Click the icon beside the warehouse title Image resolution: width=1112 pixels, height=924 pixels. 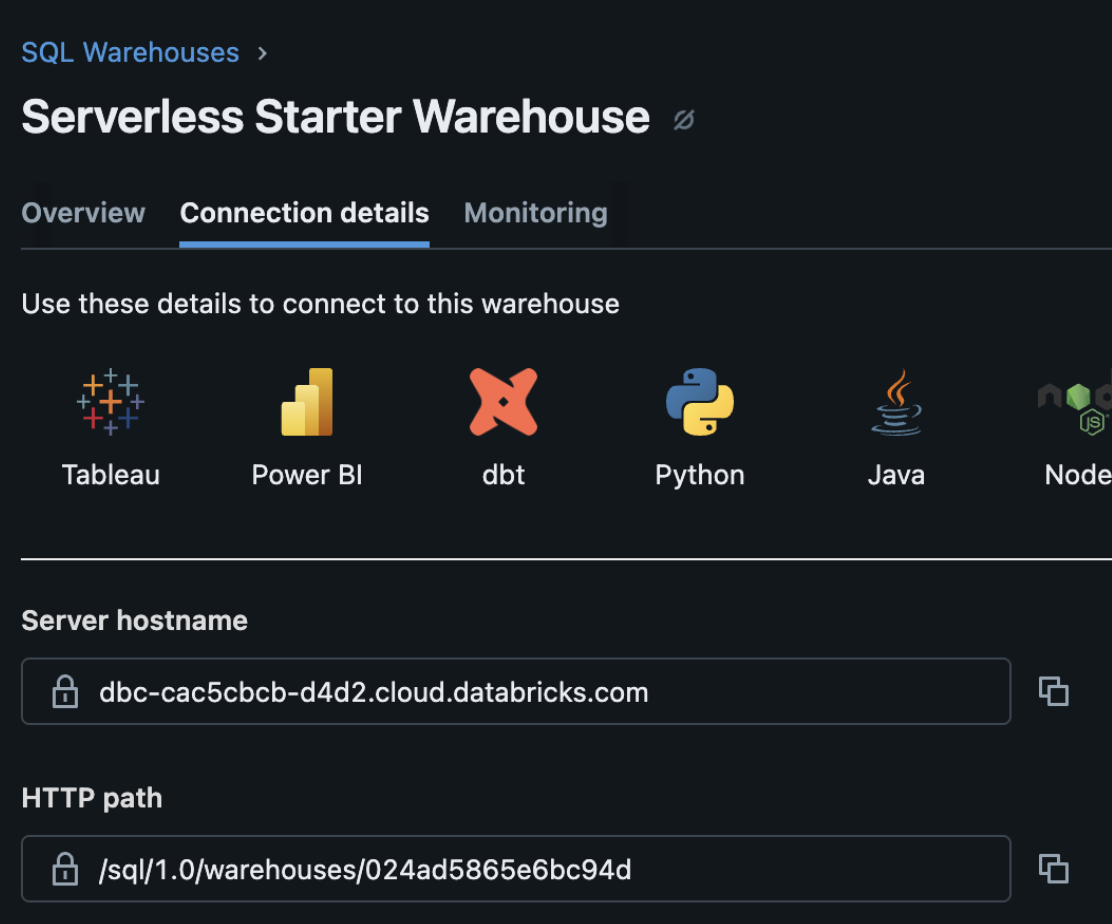click(684, 120)
